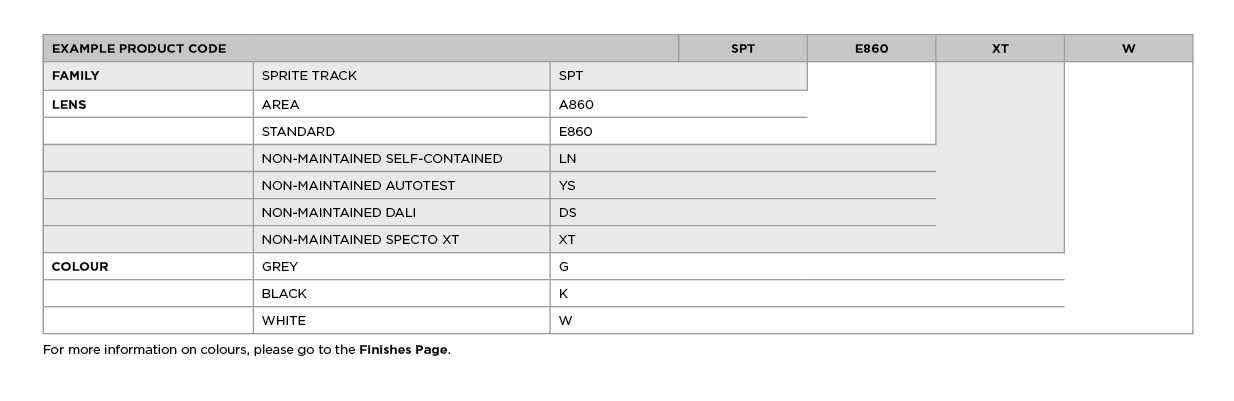Click the Sprite Track option cell

click(309, 76)
